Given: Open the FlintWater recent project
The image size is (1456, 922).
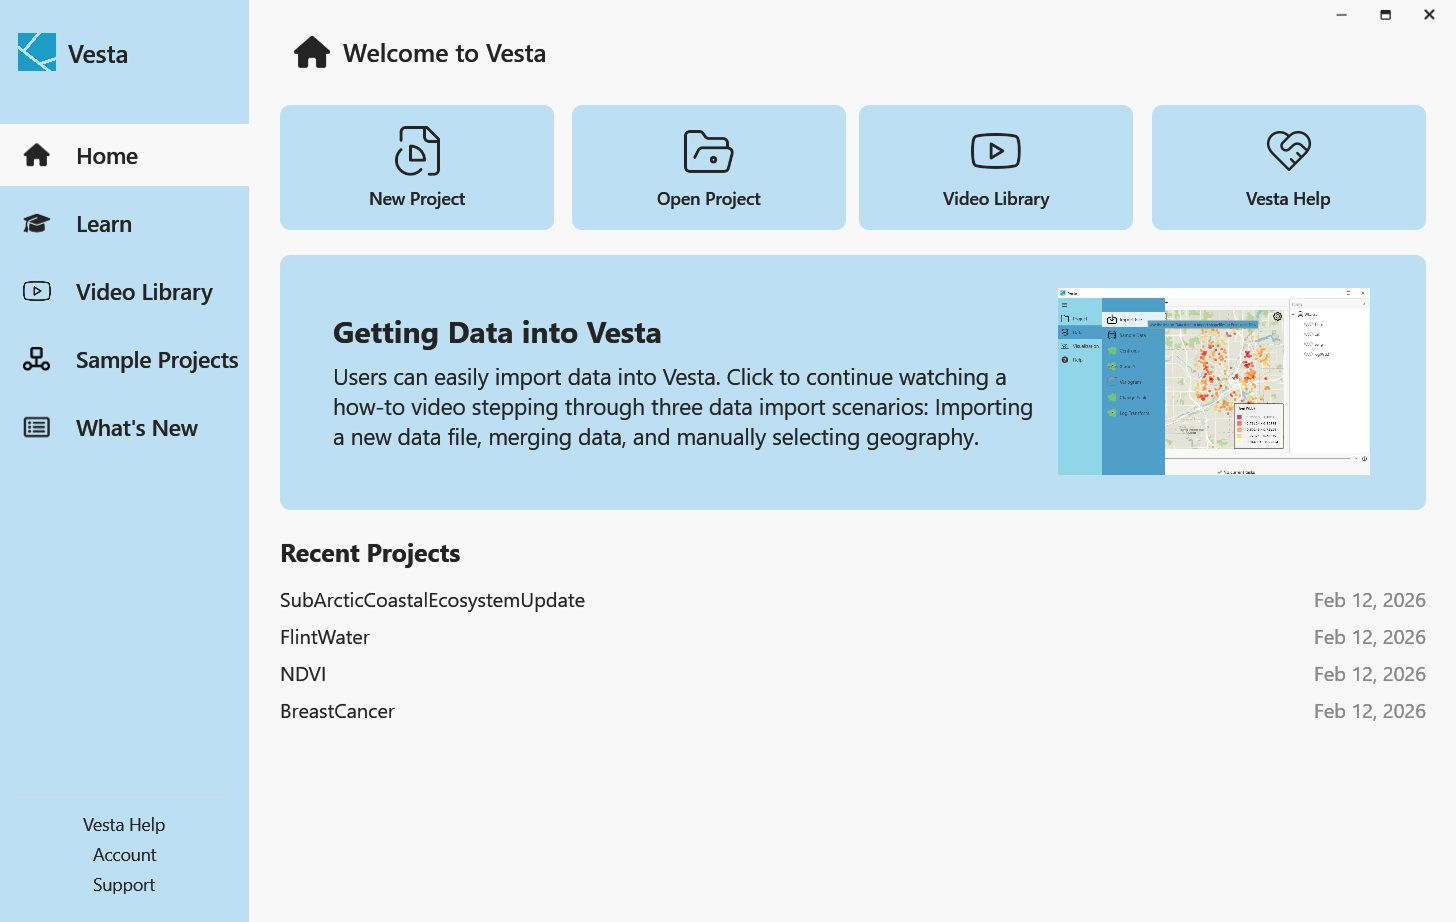Looking at the screenshot, I should click(x=325, y=637).
